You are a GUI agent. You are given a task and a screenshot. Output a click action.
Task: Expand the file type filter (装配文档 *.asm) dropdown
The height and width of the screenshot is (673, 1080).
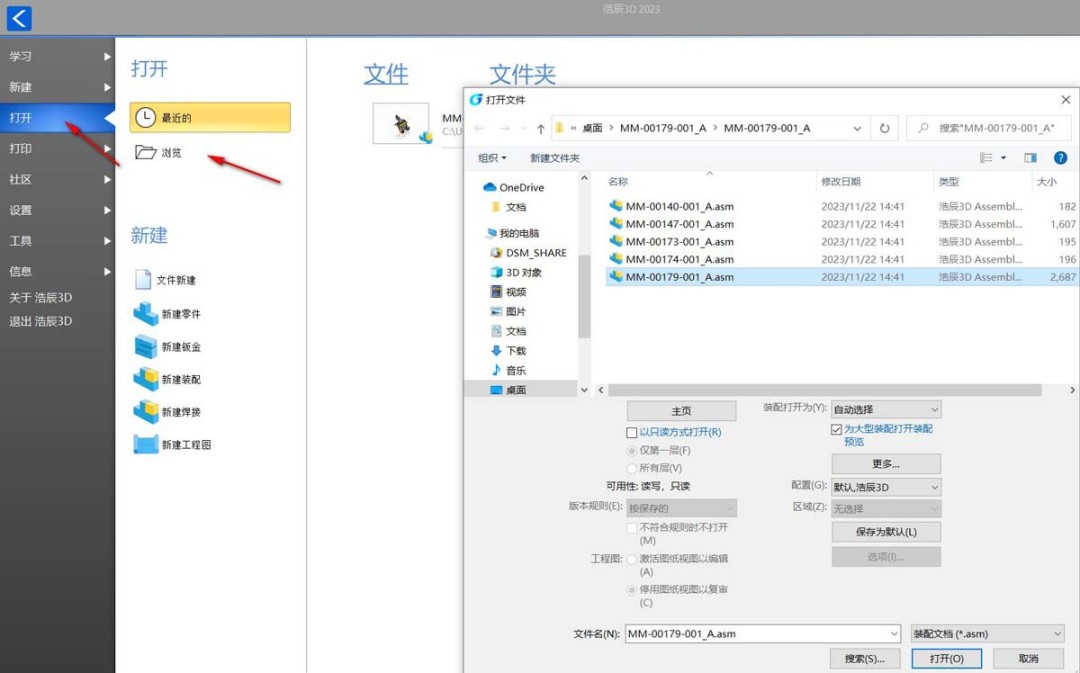pyautogui.click(x=987, y=634)
